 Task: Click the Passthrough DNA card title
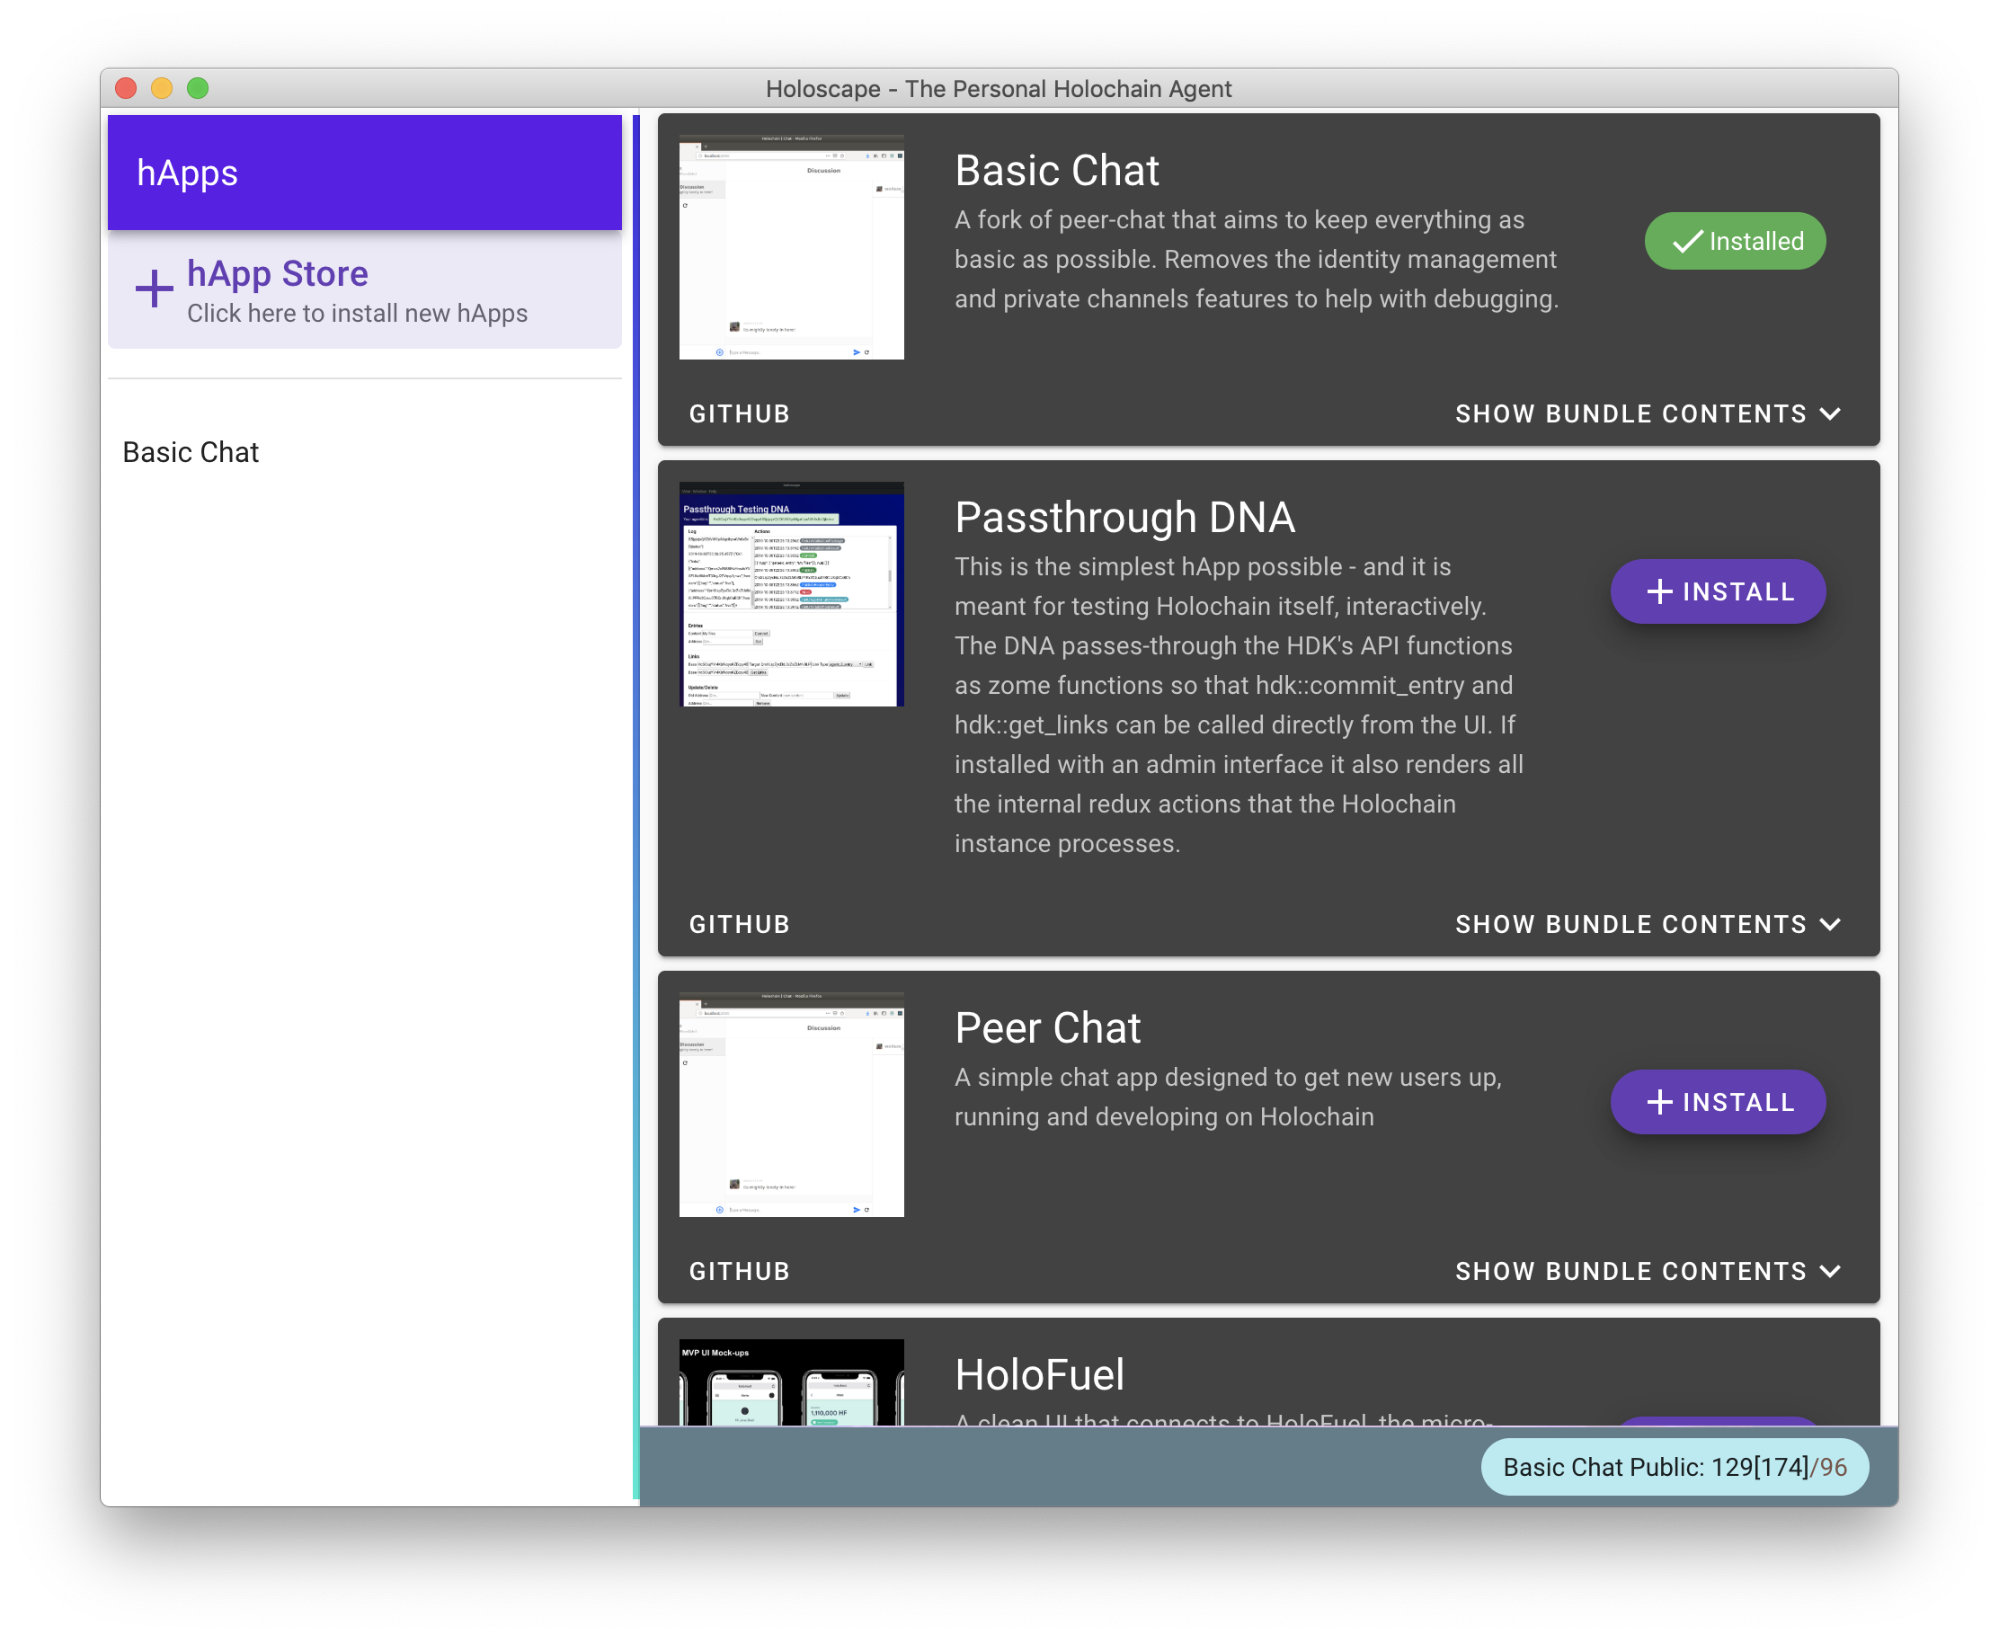[1124, 517]
